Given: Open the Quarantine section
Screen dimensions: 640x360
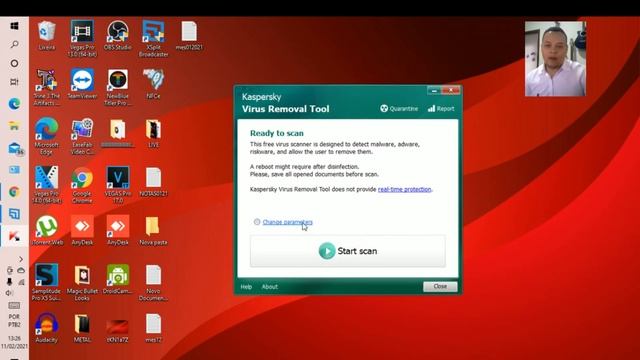Looking at the screenshot, I should pyautogui.click(x=399, y=109).
